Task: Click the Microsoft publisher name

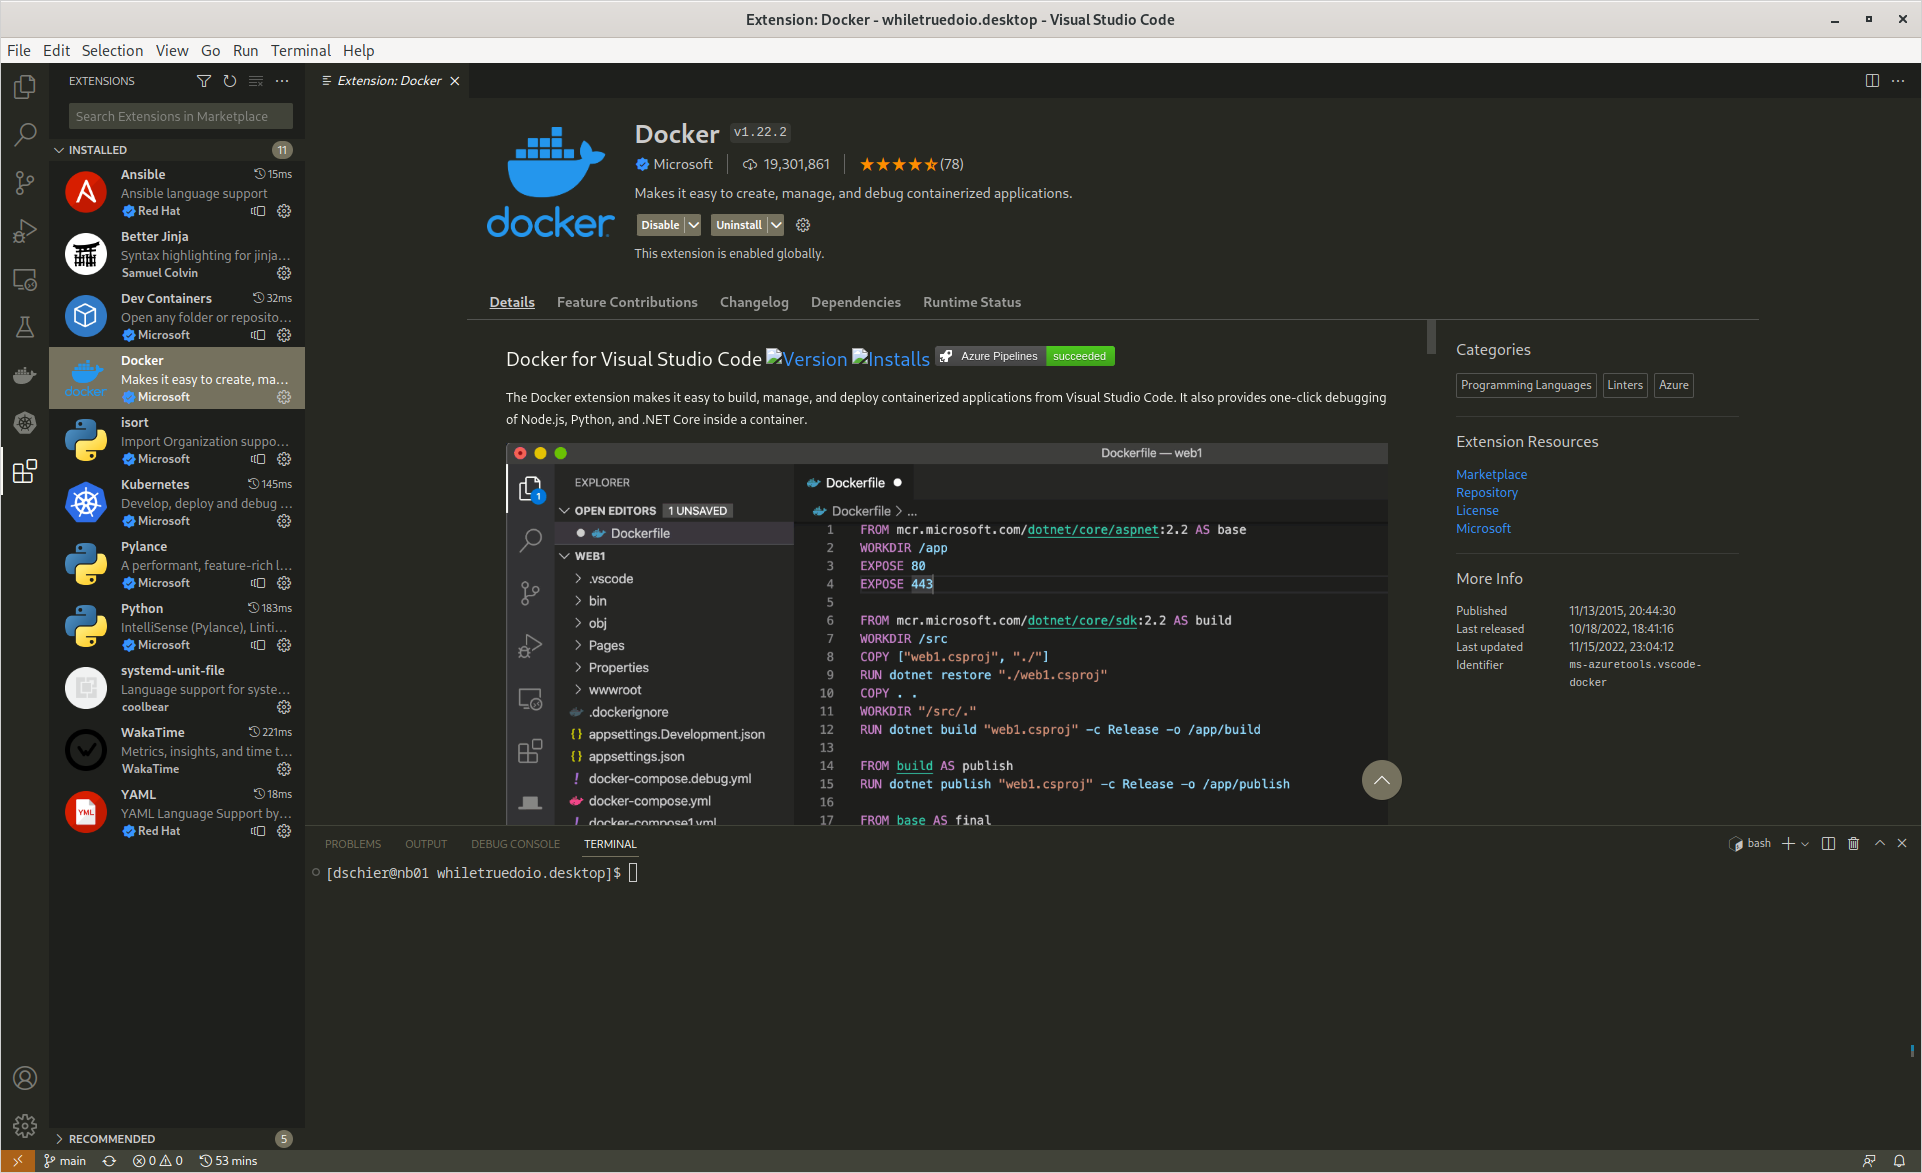Action: pos(683,164)
